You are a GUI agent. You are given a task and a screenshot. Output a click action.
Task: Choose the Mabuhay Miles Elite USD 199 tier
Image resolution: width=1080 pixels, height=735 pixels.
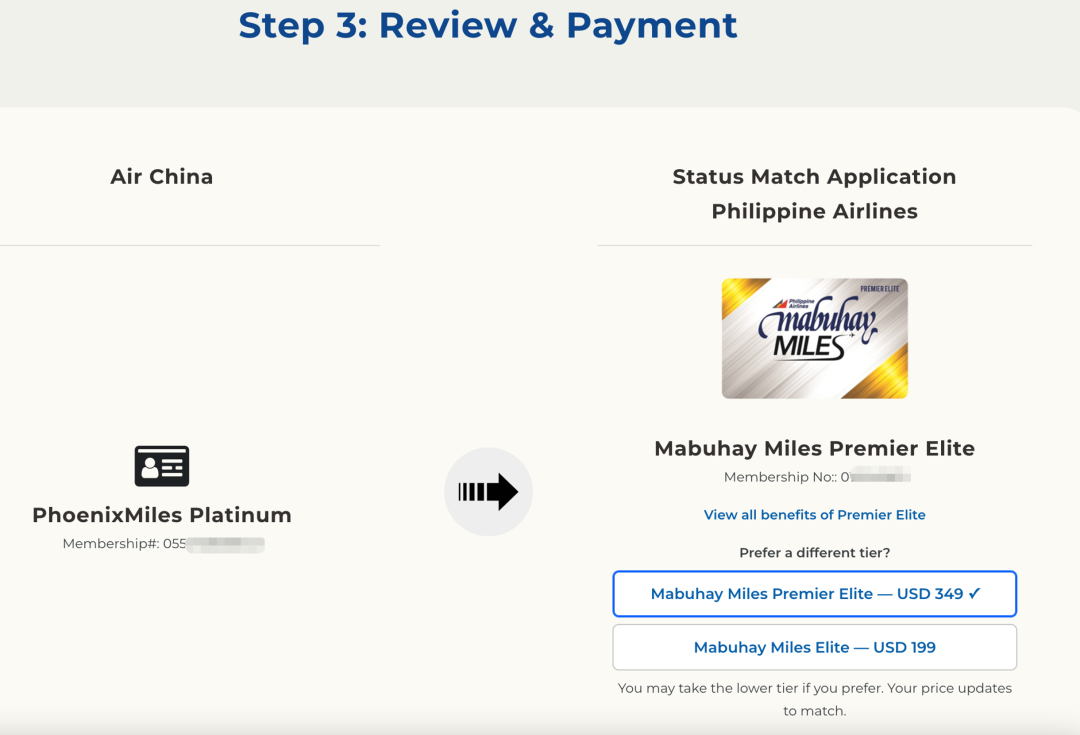tap(814, 648)
